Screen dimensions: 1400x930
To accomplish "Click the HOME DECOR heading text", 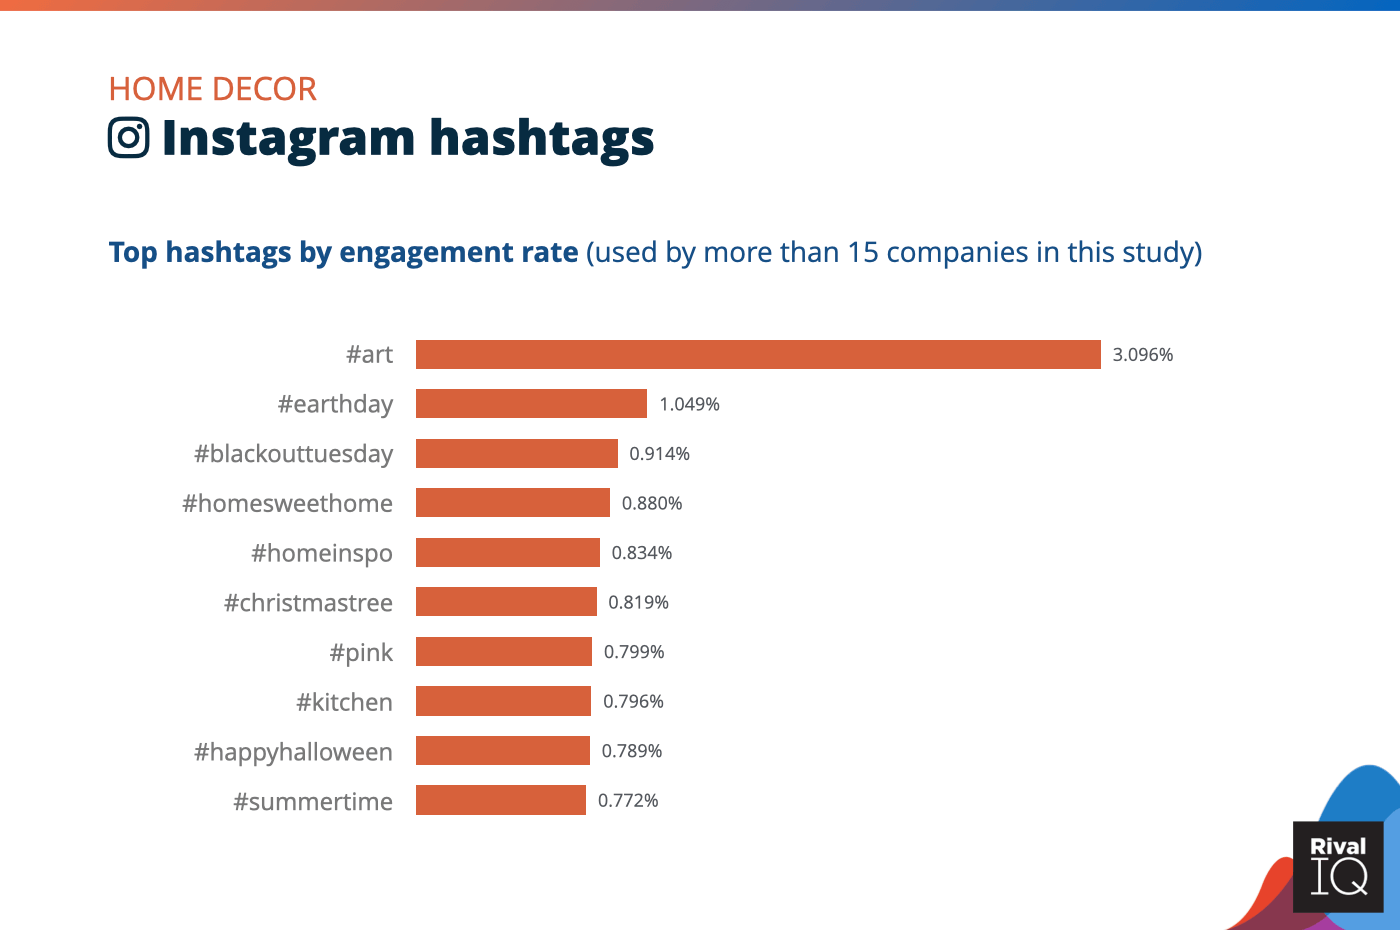I will pos(212,89).
